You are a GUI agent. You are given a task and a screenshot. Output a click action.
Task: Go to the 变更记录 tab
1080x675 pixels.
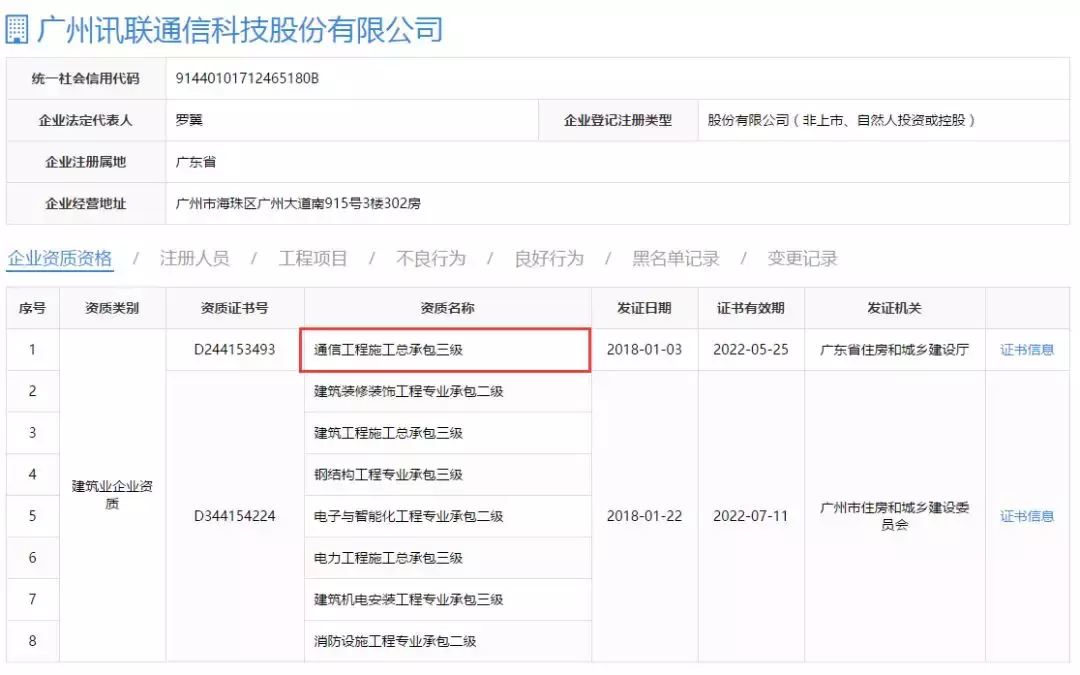802,259
